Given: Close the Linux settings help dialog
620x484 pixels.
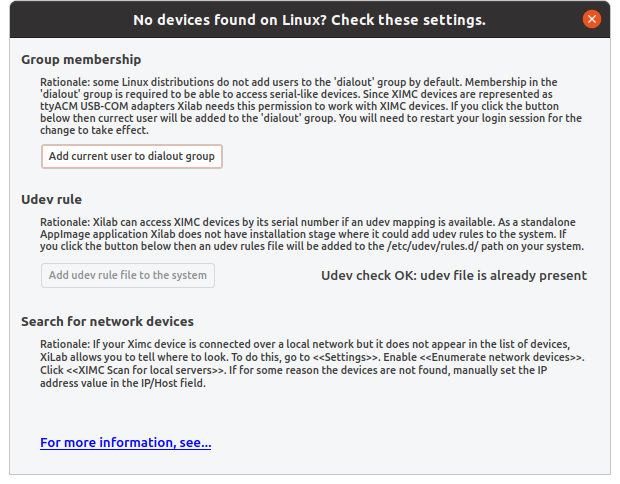Looking at the screenshot, I should click(592, 19).
